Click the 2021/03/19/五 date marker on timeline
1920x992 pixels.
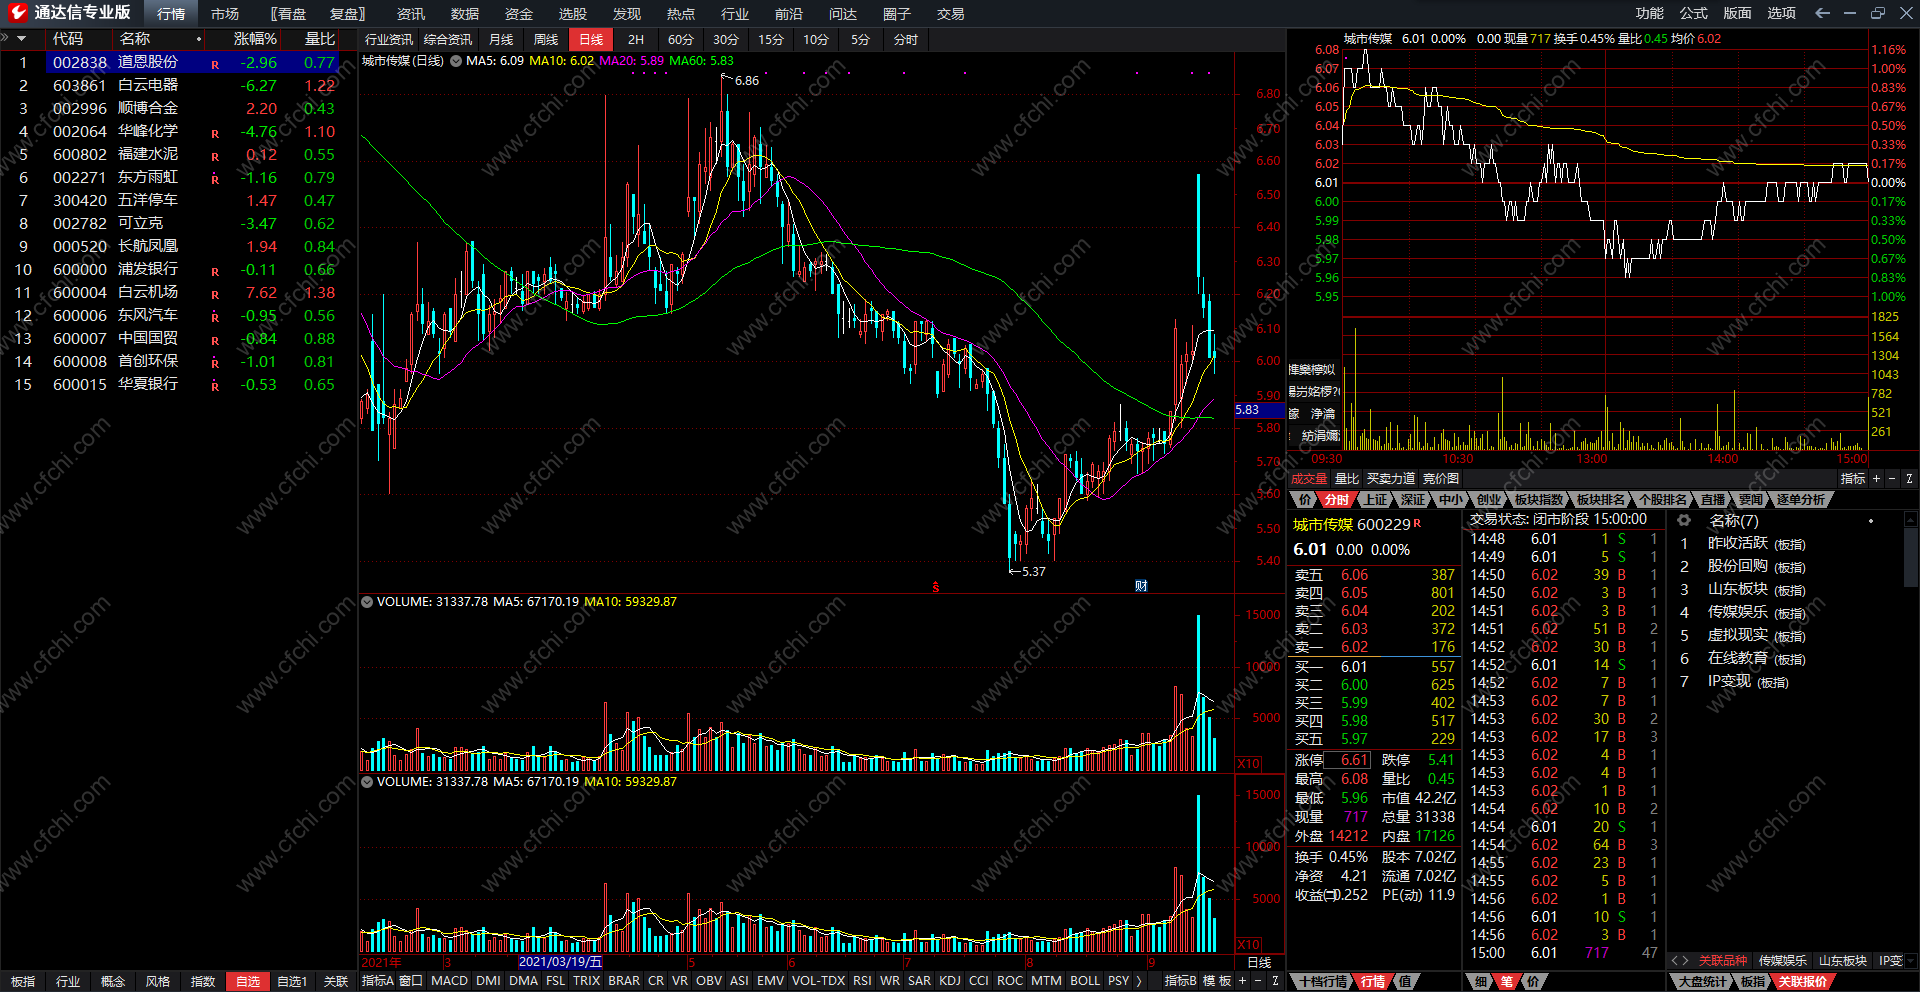(560, 962)
